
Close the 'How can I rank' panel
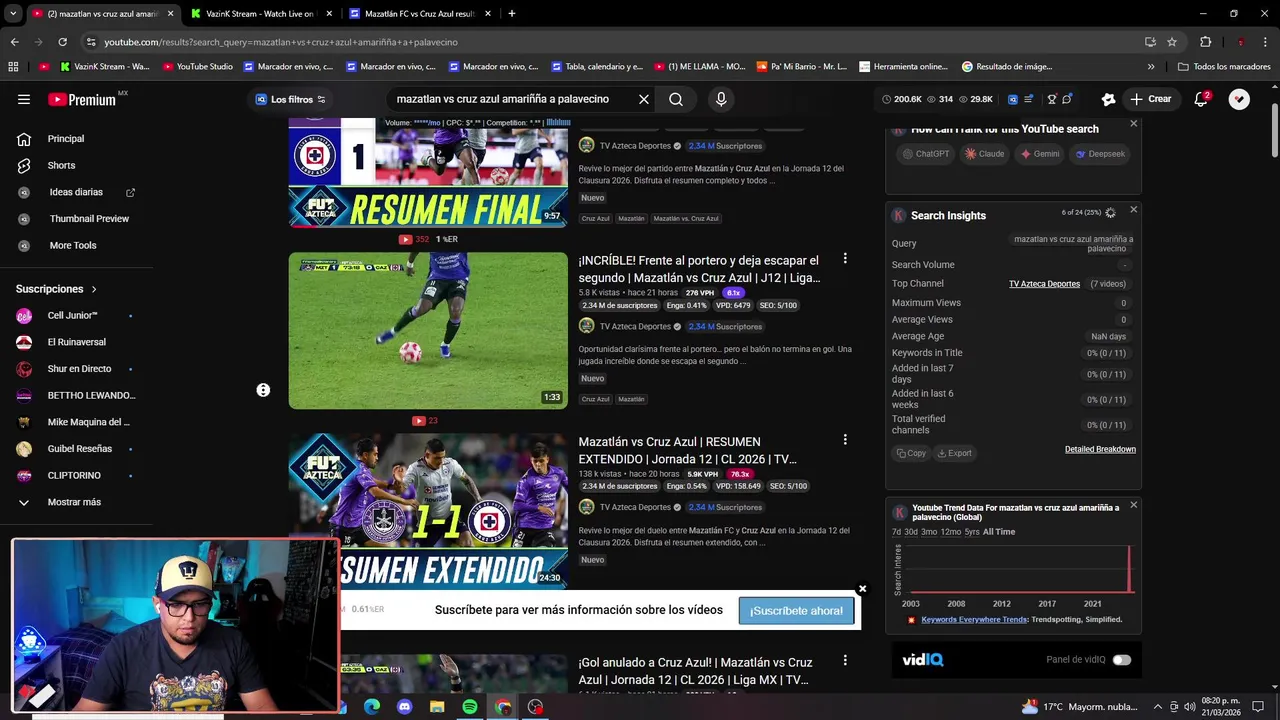1133,123
